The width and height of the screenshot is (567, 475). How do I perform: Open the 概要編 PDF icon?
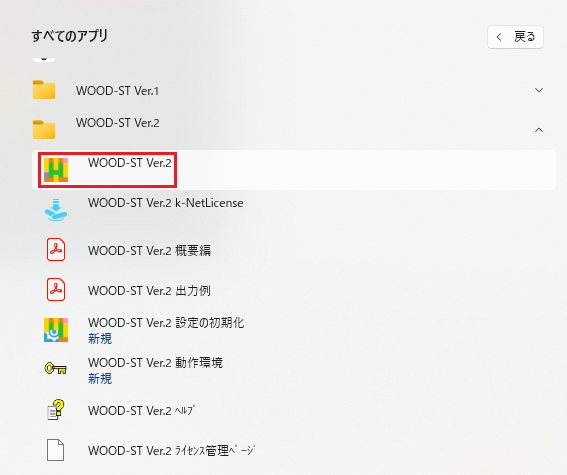point(56,250)
